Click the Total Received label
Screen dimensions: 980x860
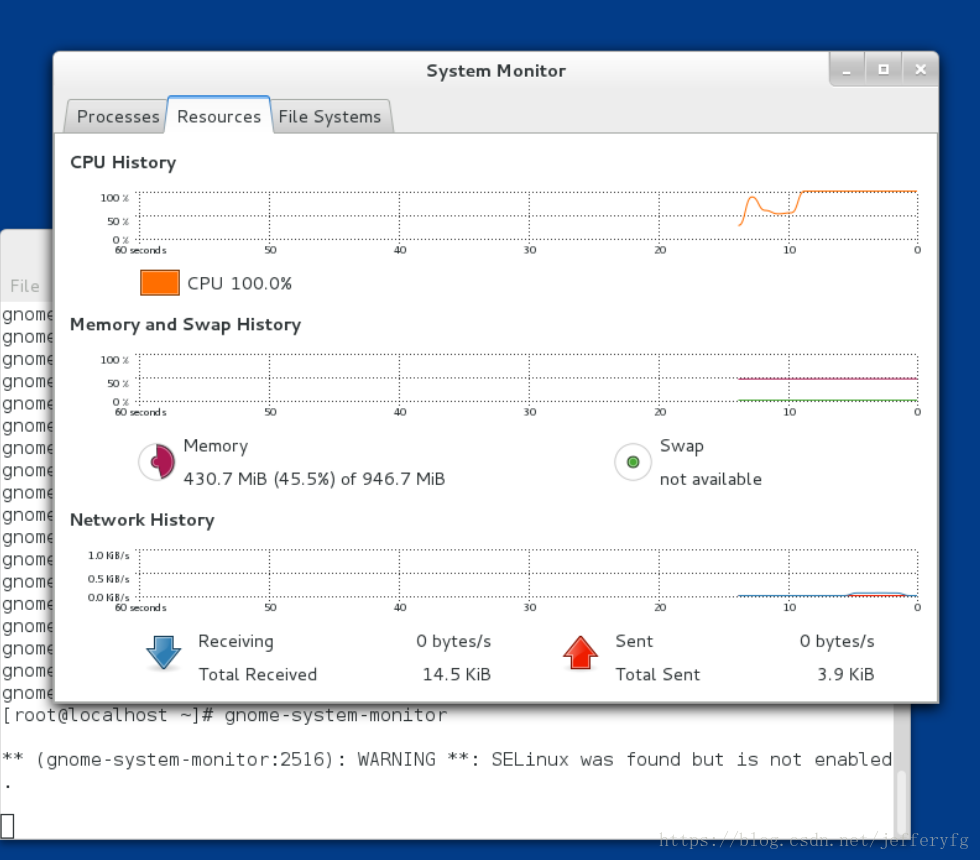258,674
